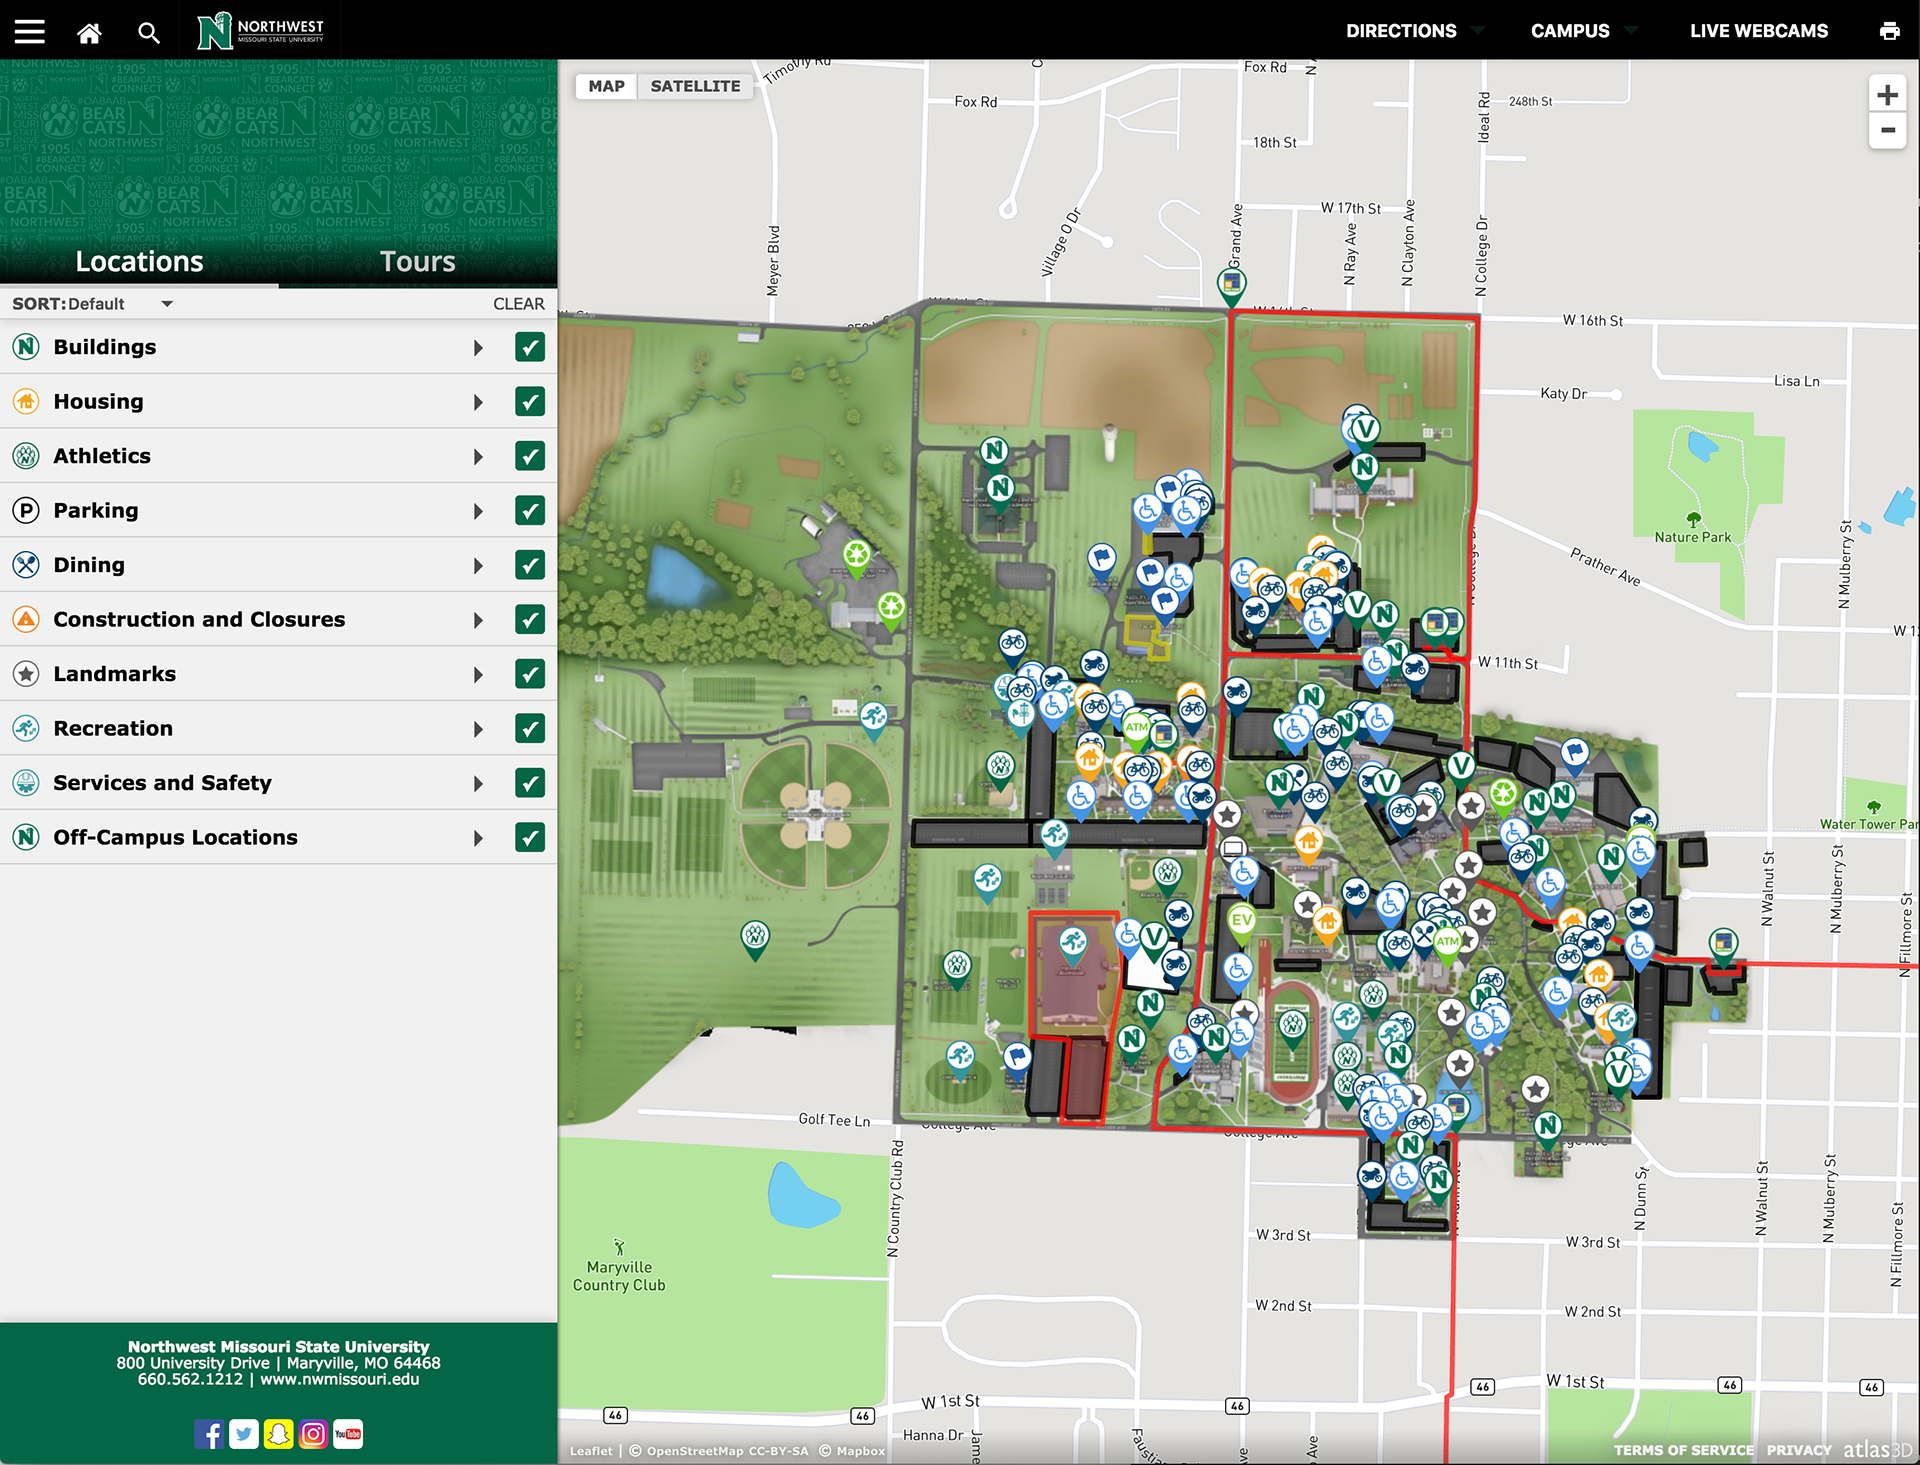Click the Buildings category N icon

click(26, 347)
